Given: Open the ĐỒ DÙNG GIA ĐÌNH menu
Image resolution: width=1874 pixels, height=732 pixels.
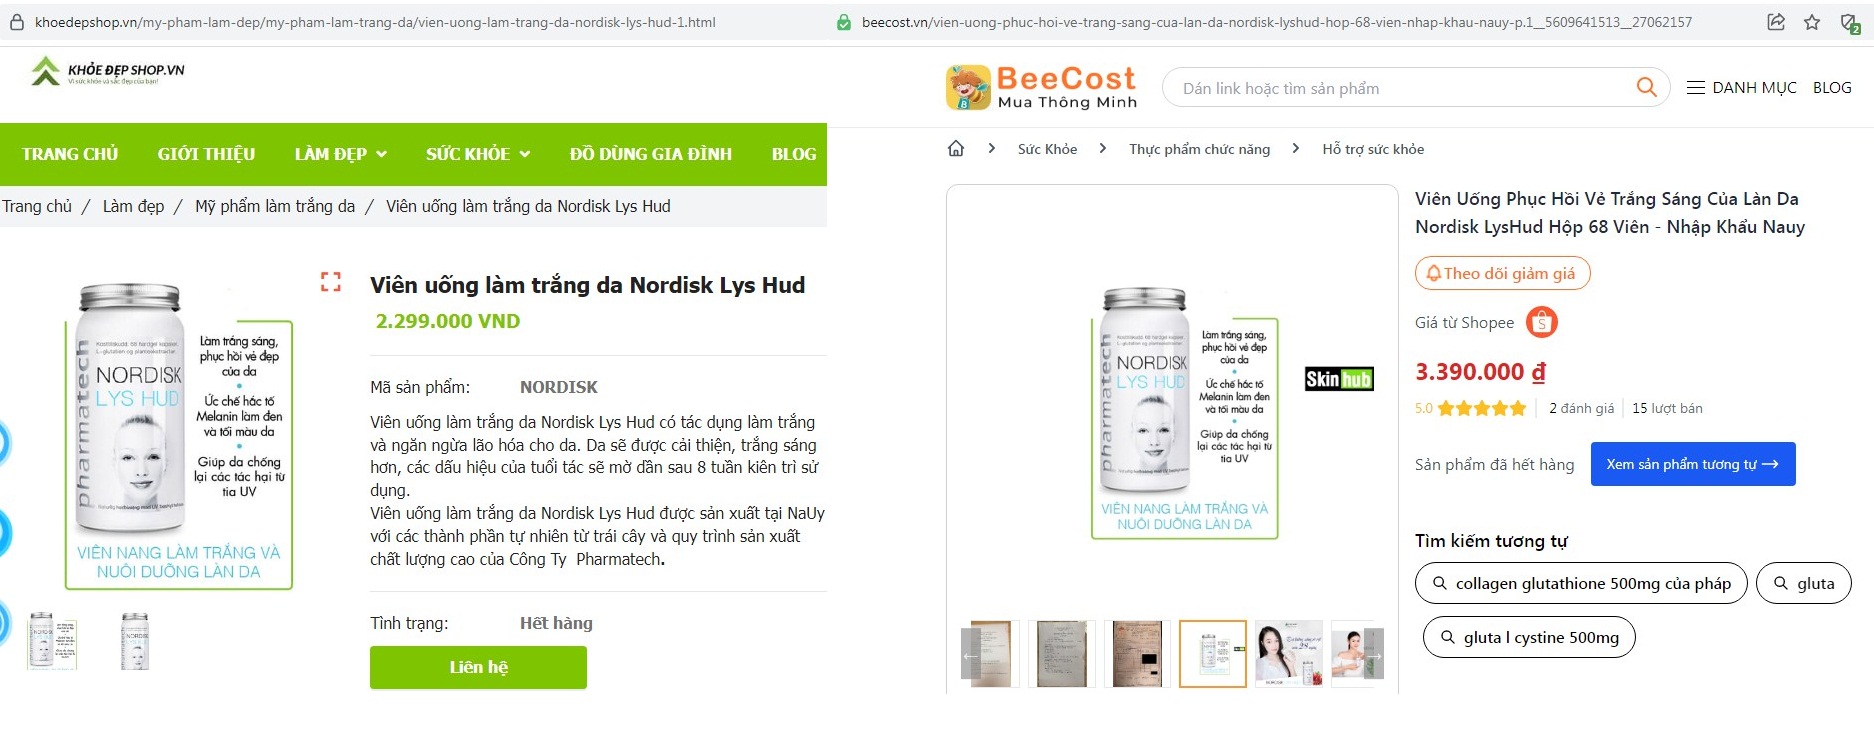Looking at the screenshot, I should coord(650,154).
